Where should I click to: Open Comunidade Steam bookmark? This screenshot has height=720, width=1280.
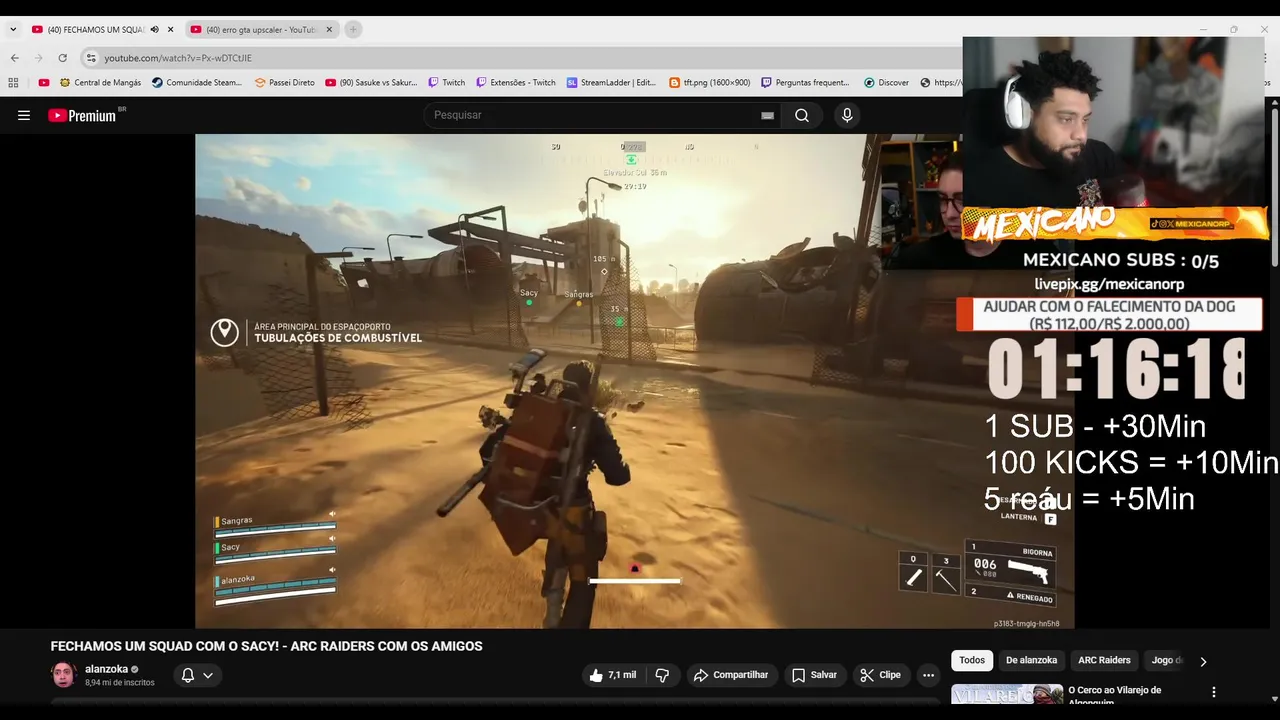coord(197,83)
